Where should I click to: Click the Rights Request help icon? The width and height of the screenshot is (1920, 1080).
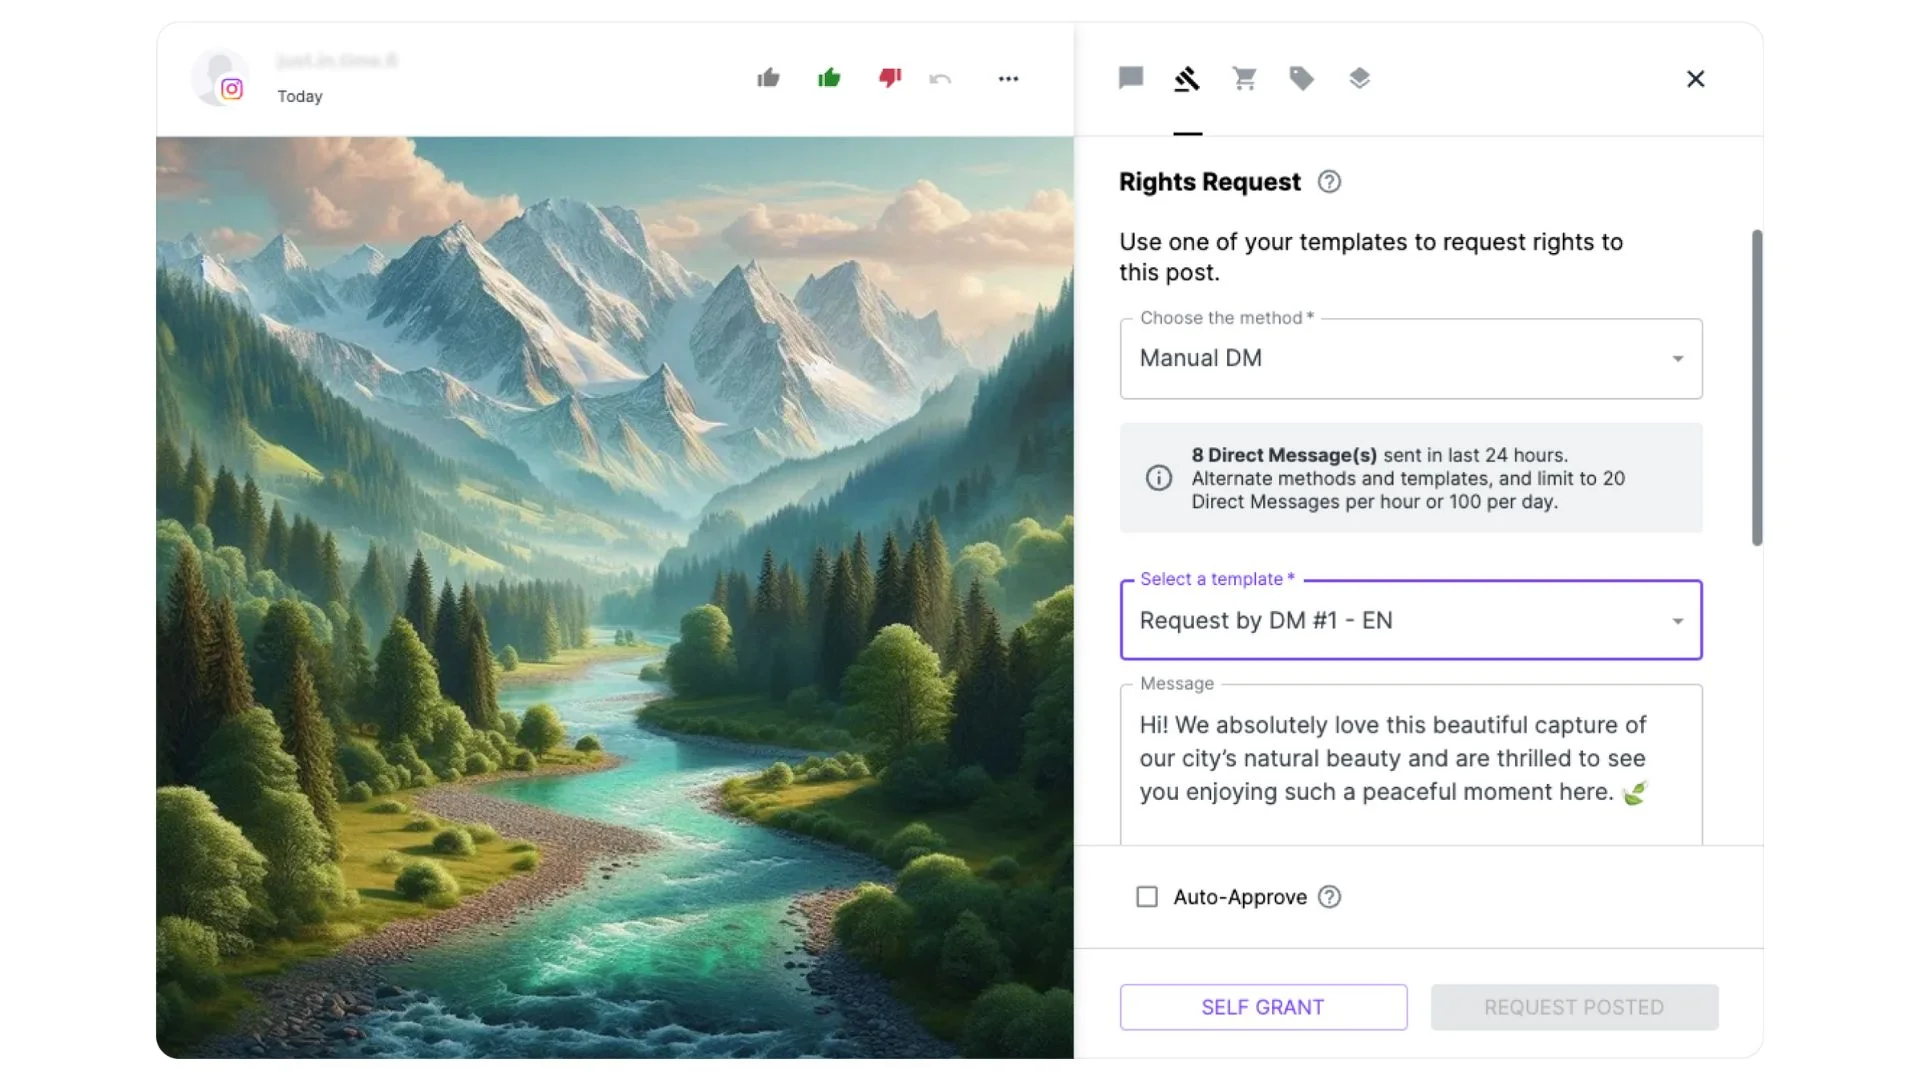coord(1329,182)
